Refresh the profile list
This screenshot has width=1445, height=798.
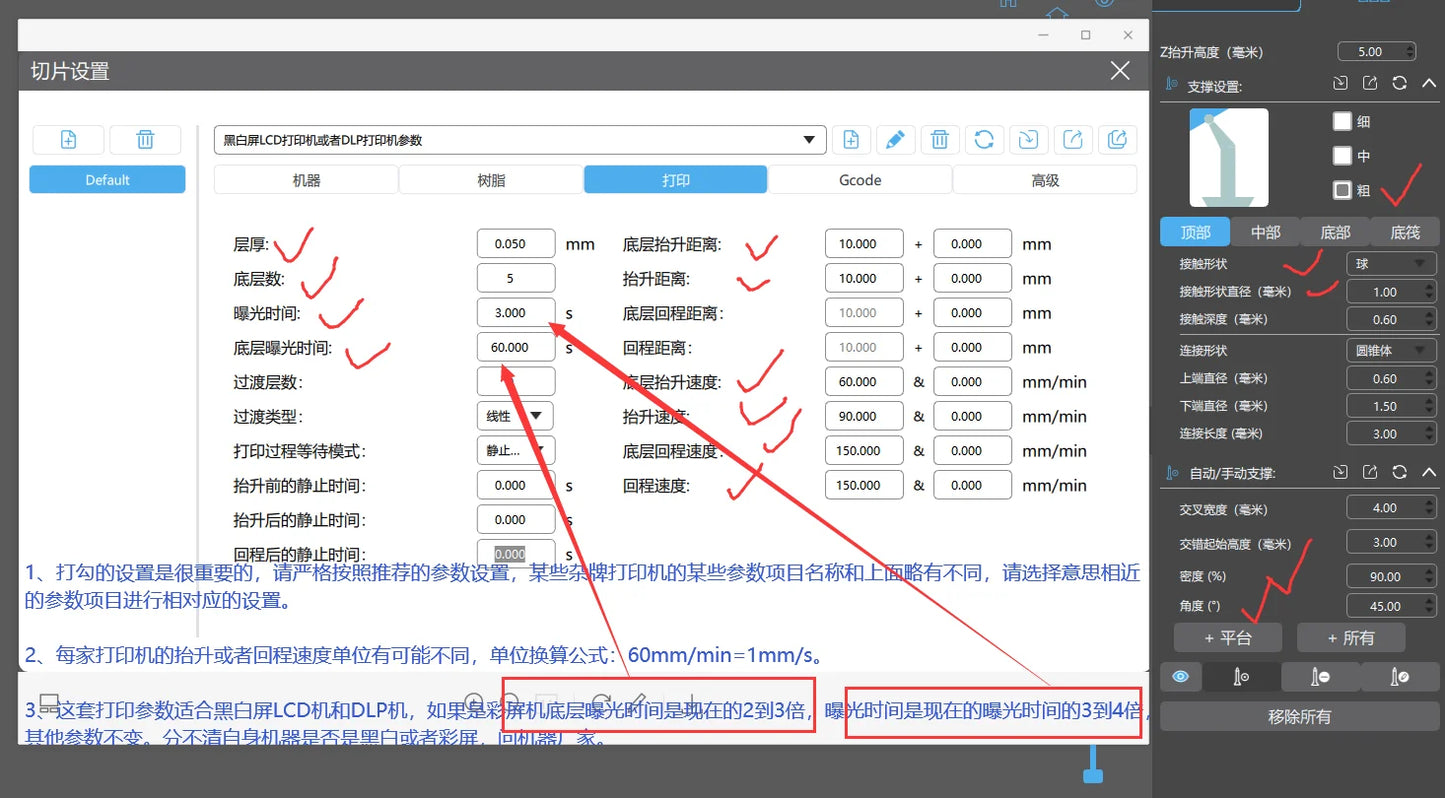pos(984,139)
